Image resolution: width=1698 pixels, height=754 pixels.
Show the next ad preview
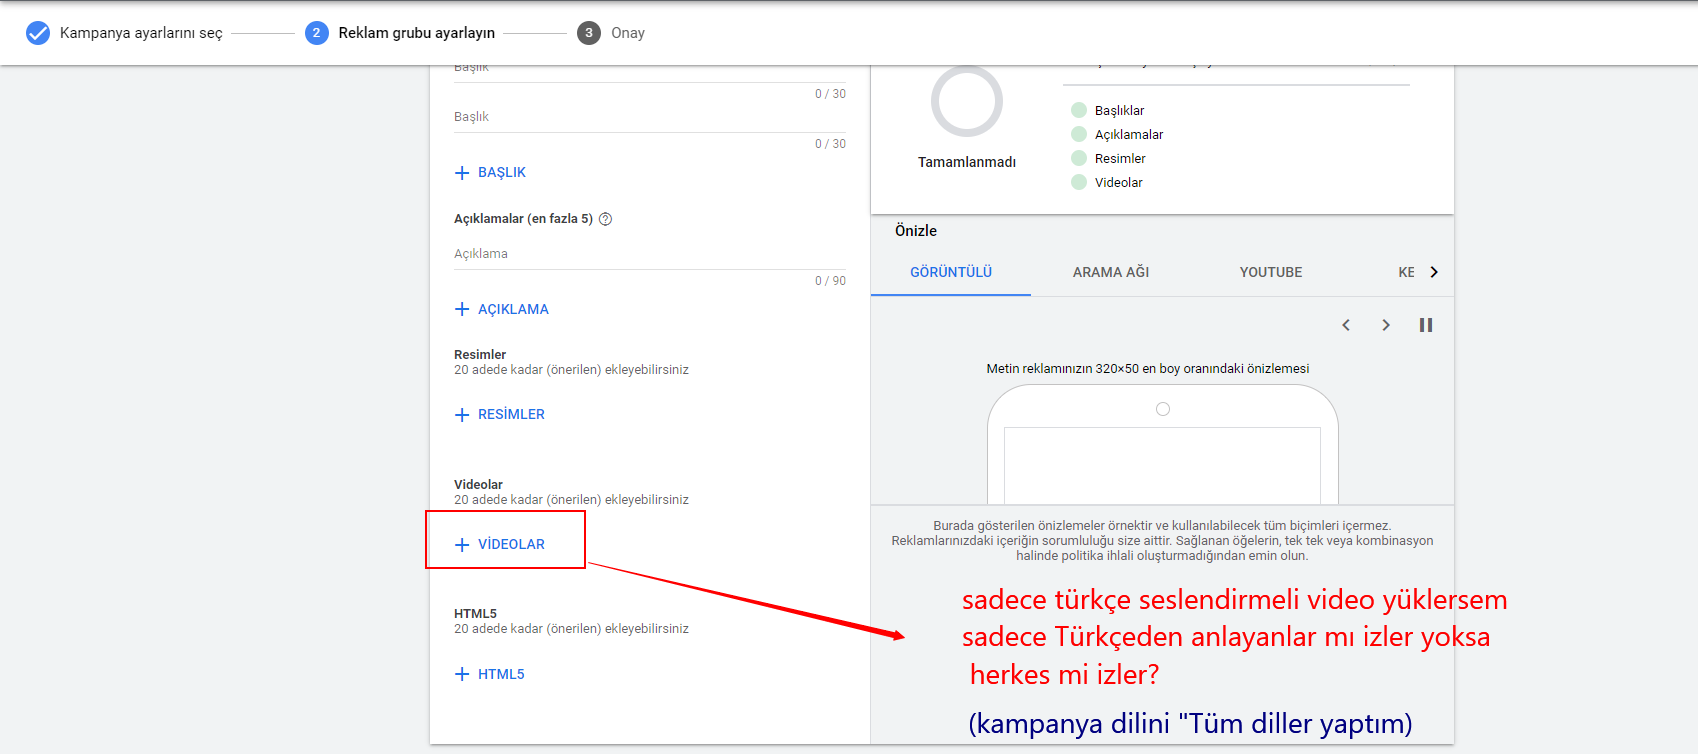point(1386,325)
